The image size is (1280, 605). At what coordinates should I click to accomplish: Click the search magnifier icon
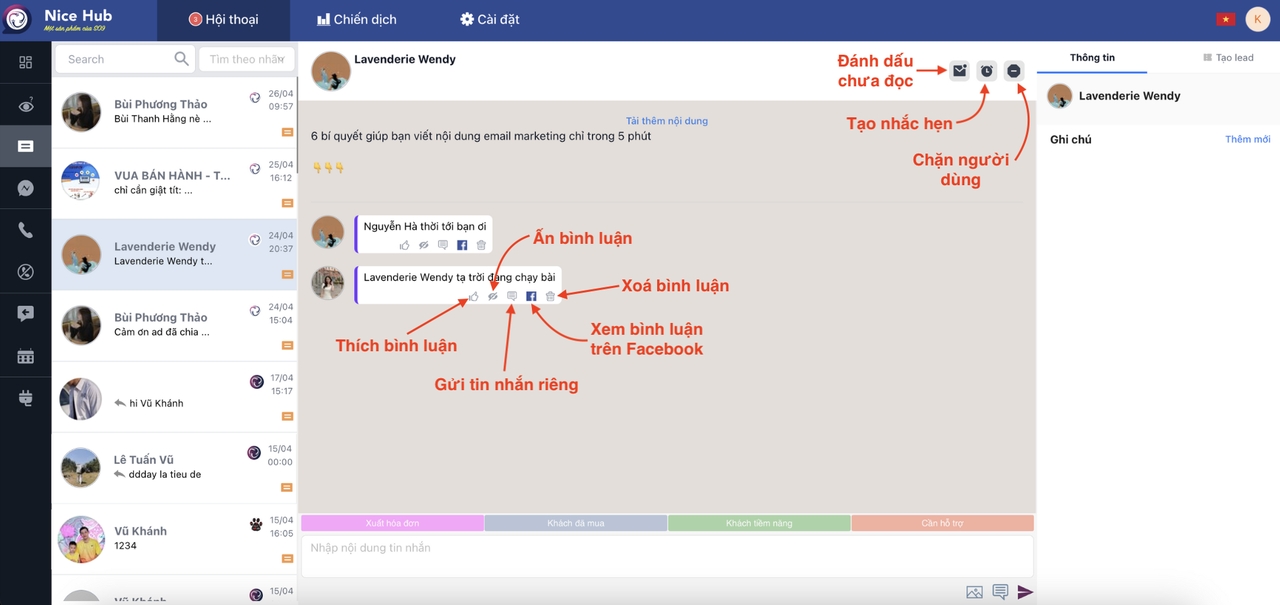click(181, 59)
